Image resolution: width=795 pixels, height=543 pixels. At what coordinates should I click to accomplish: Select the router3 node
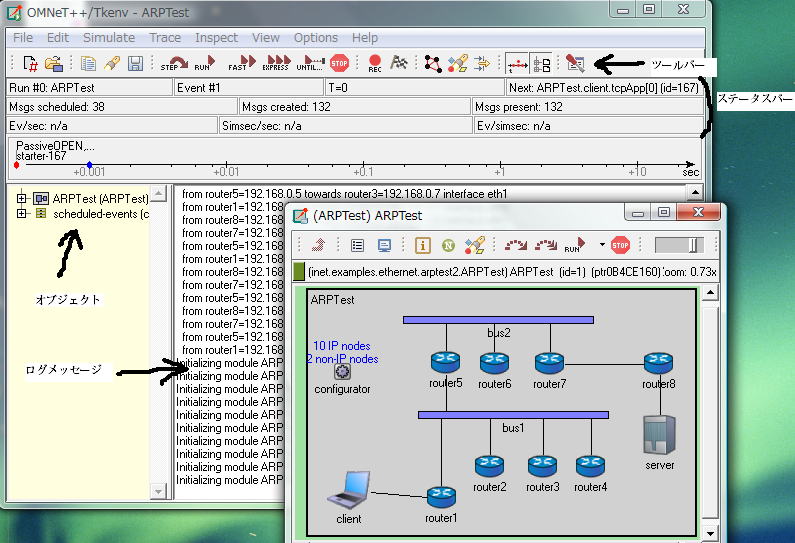[x=542, y=466]
